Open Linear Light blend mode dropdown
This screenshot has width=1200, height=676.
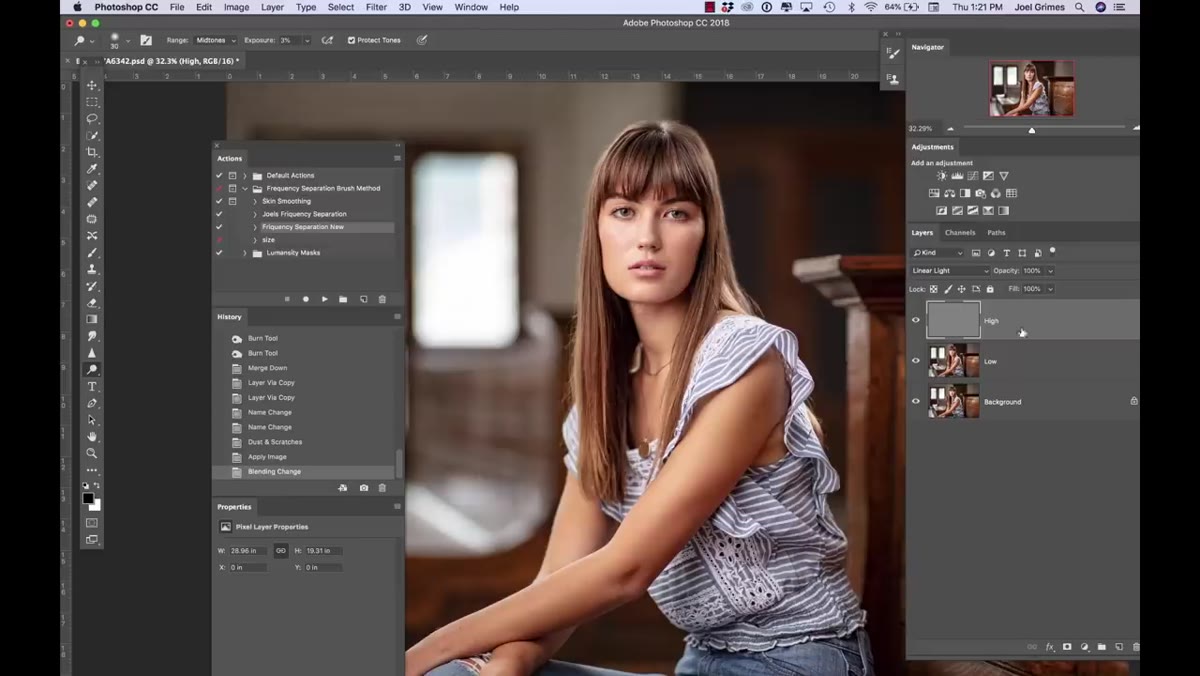pos(950,271)
